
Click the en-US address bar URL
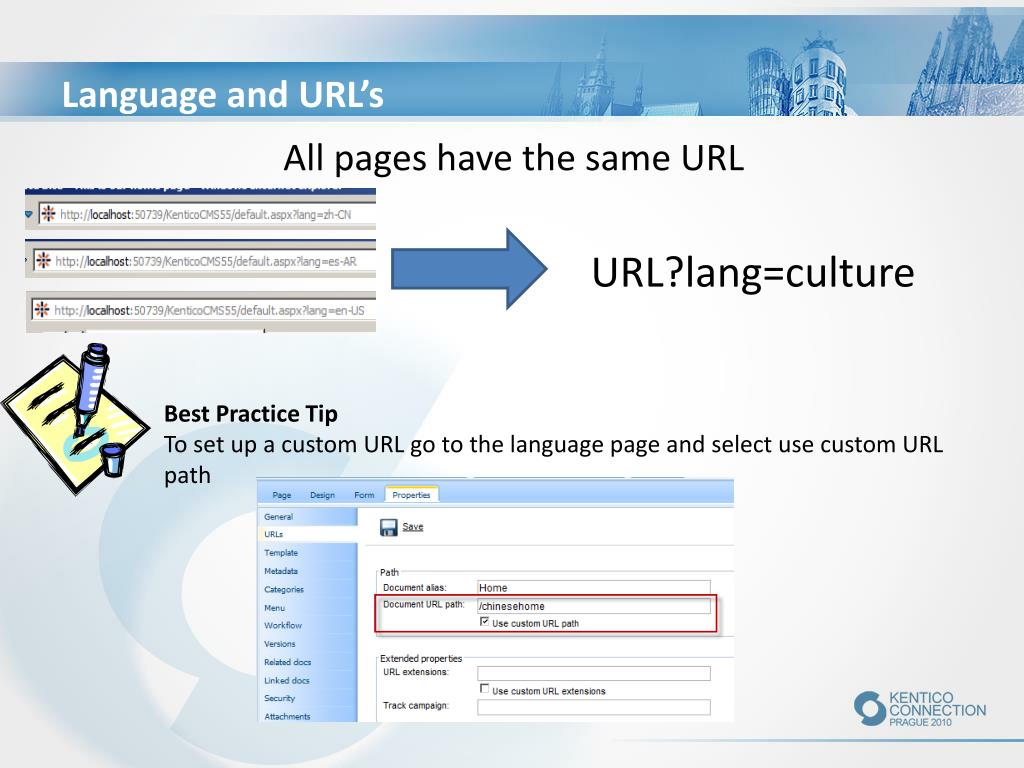click(x=210, y=310)
